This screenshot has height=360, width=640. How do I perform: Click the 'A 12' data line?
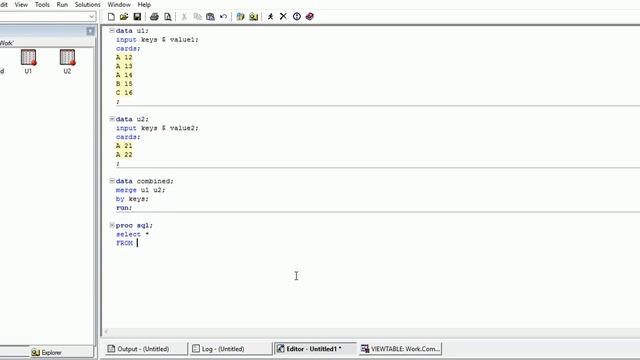[124, 58]
